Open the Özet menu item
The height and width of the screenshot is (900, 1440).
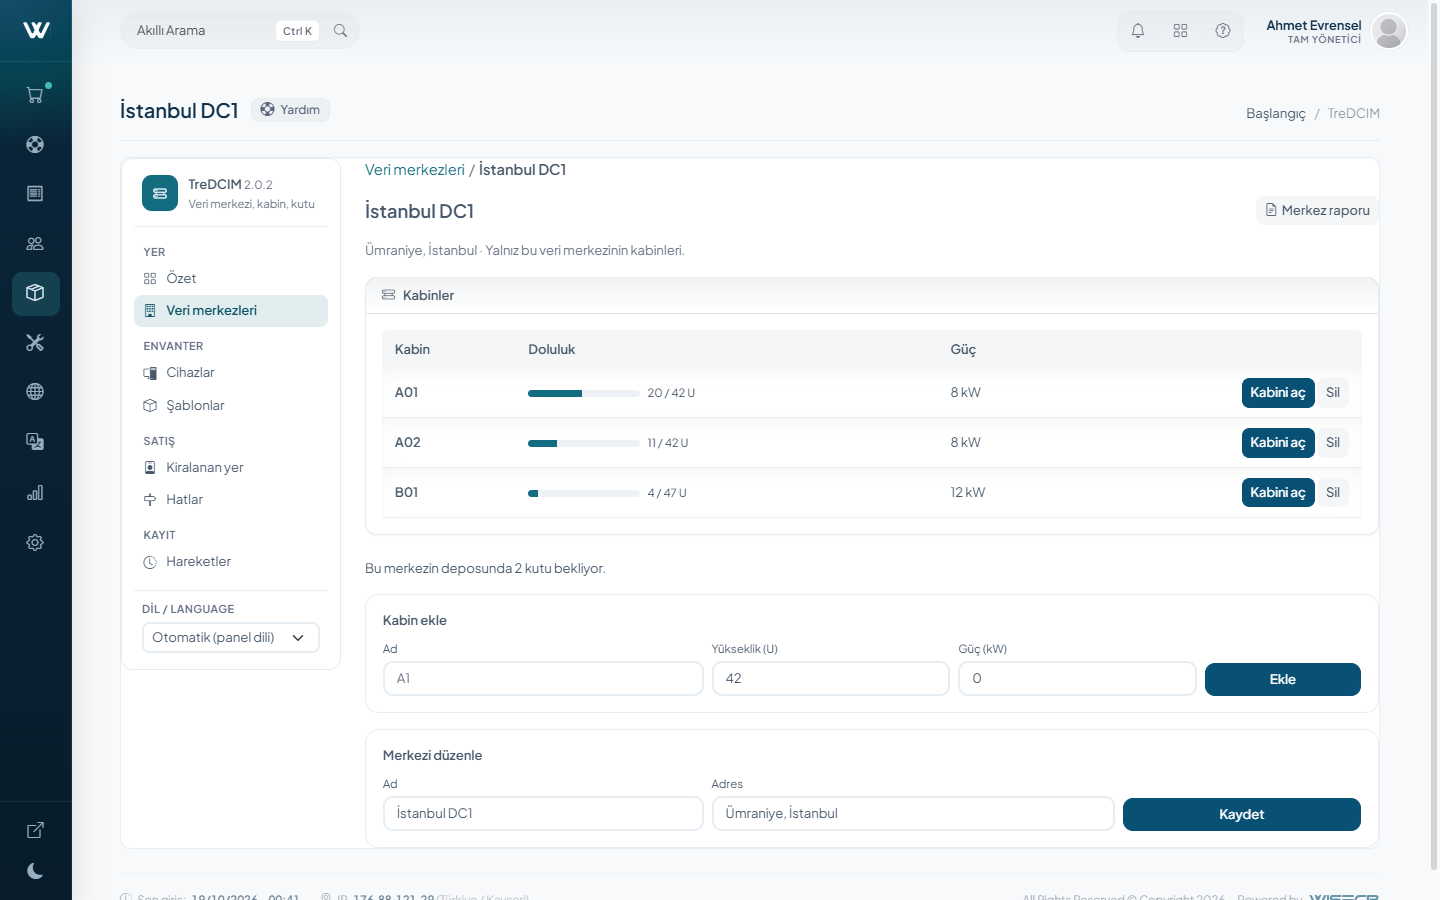click(x=231, y=279)
